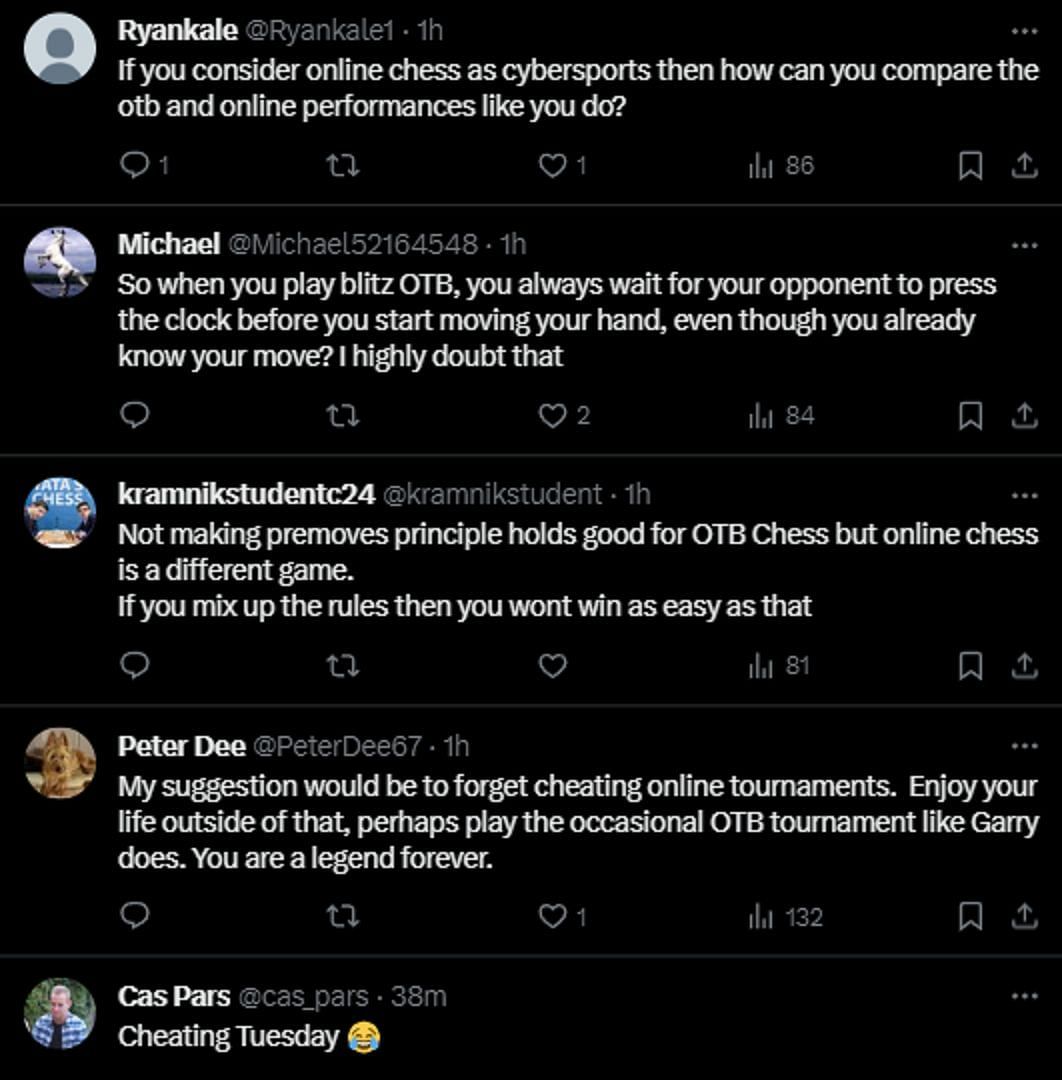The width and height of the screenshot is (1062, 1080).
Task: Click Michael's horse profile picture
Action: [x=60, y=262]
